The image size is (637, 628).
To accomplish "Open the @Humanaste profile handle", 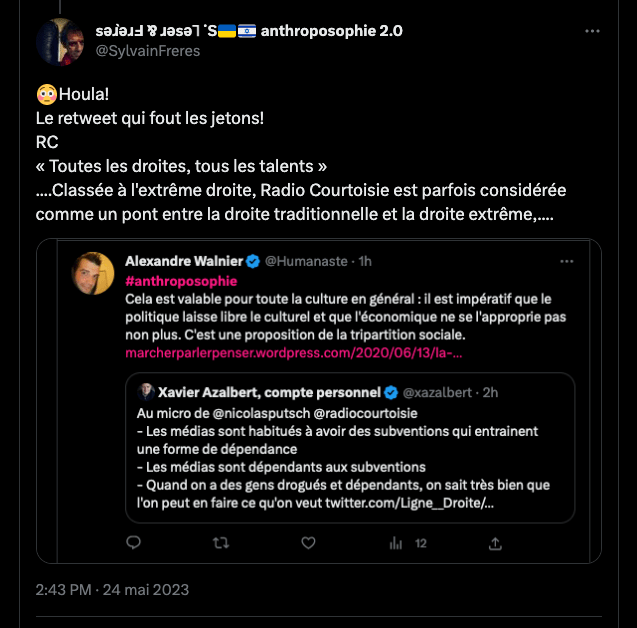I will 305,261.
